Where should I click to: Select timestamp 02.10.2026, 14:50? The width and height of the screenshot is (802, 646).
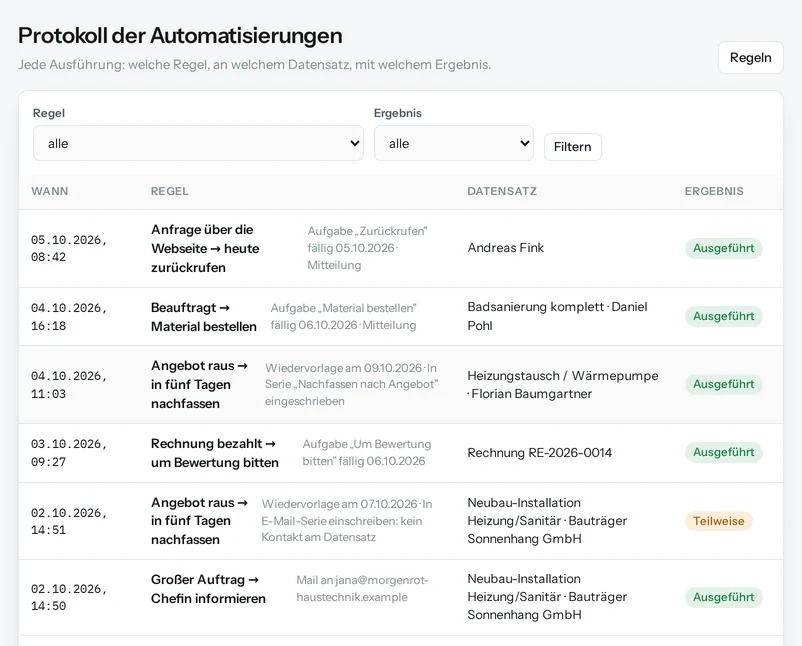[69, 597]
